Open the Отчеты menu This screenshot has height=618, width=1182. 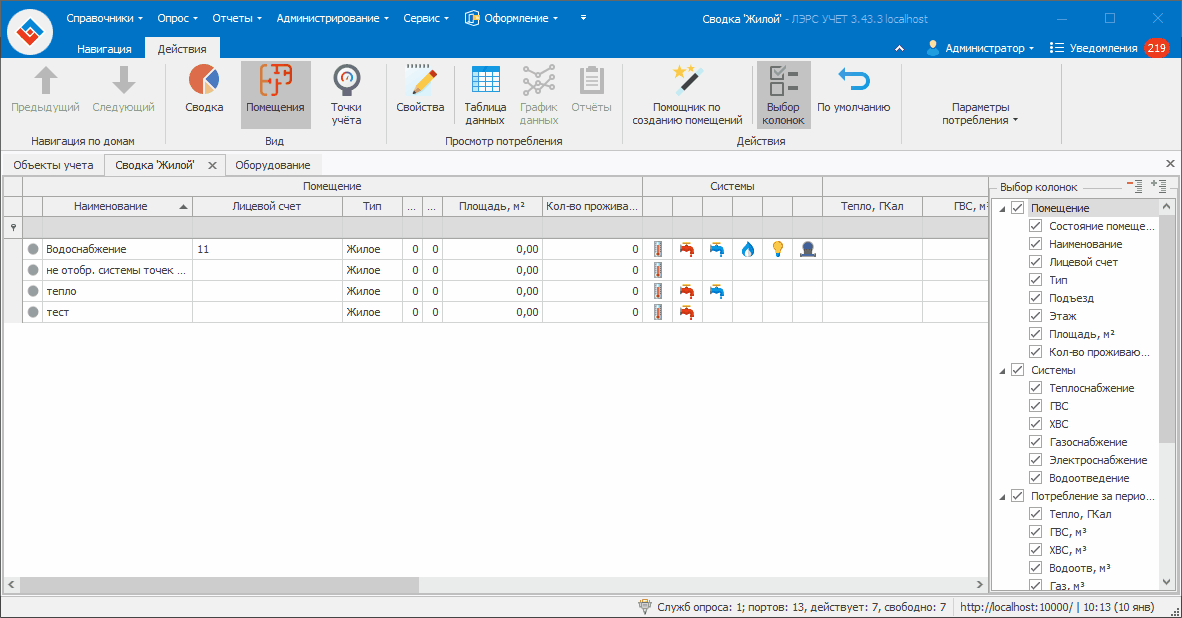pos(237,18)
